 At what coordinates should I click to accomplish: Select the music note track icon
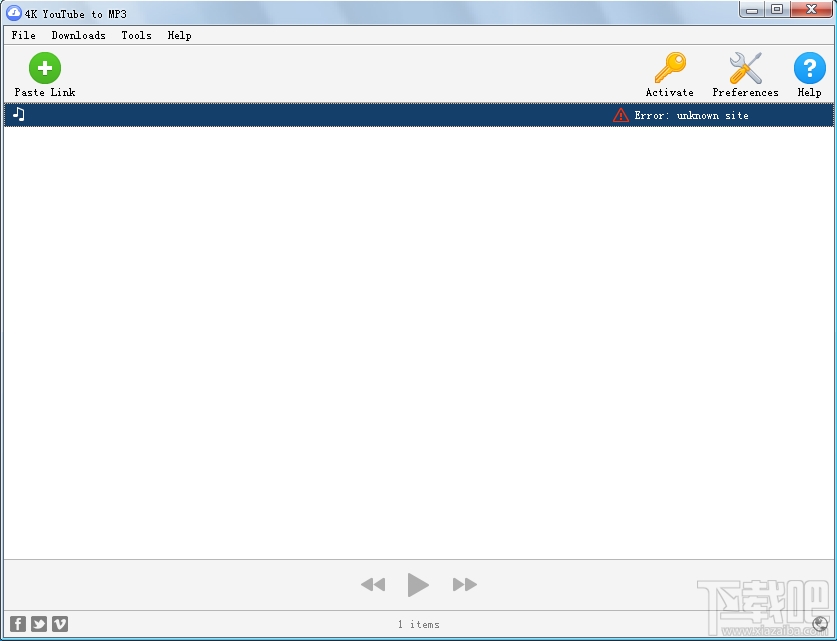(19, 114)
